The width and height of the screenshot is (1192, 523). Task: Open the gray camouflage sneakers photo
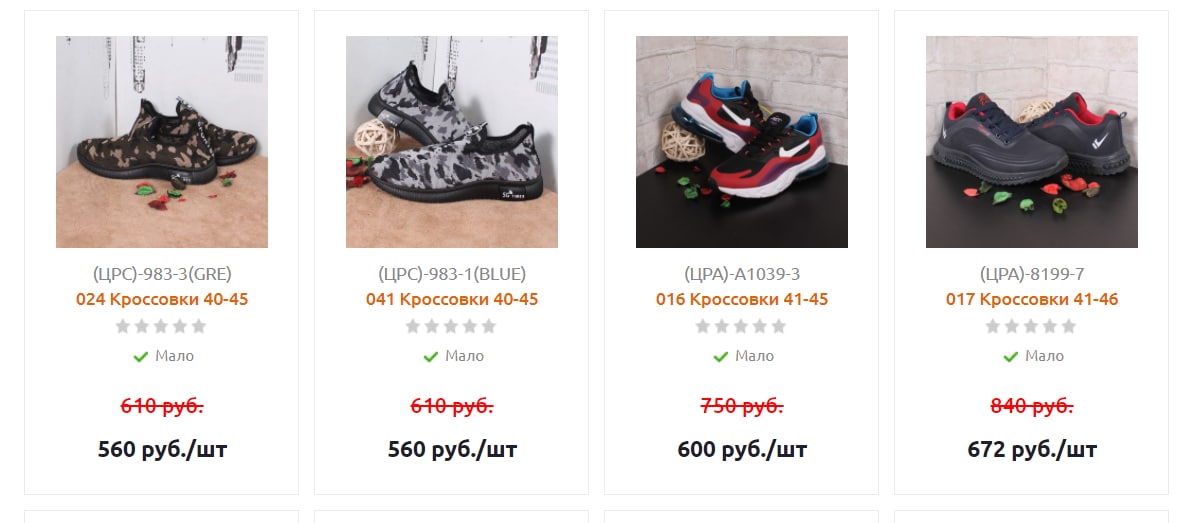(452, 141)
